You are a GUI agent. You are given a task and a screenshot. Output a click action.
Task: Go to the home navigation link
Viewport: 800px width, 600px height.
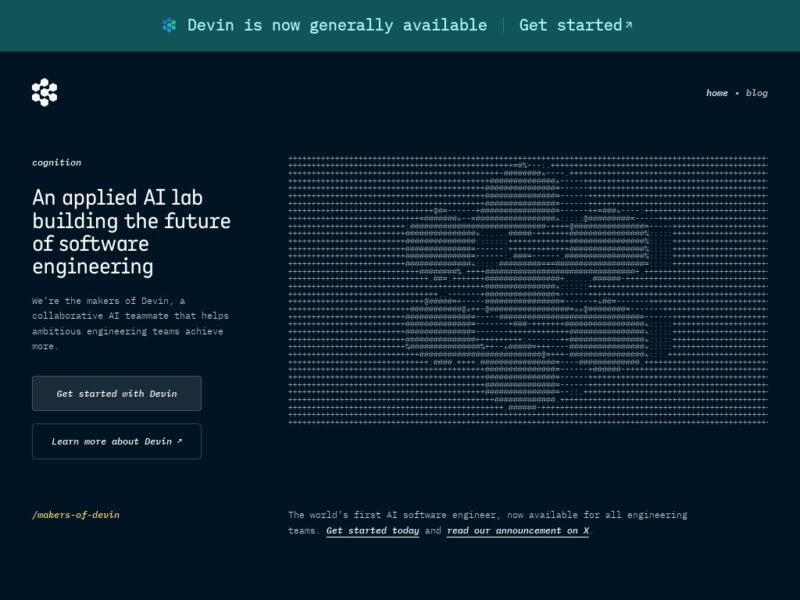tap(717, 93)
